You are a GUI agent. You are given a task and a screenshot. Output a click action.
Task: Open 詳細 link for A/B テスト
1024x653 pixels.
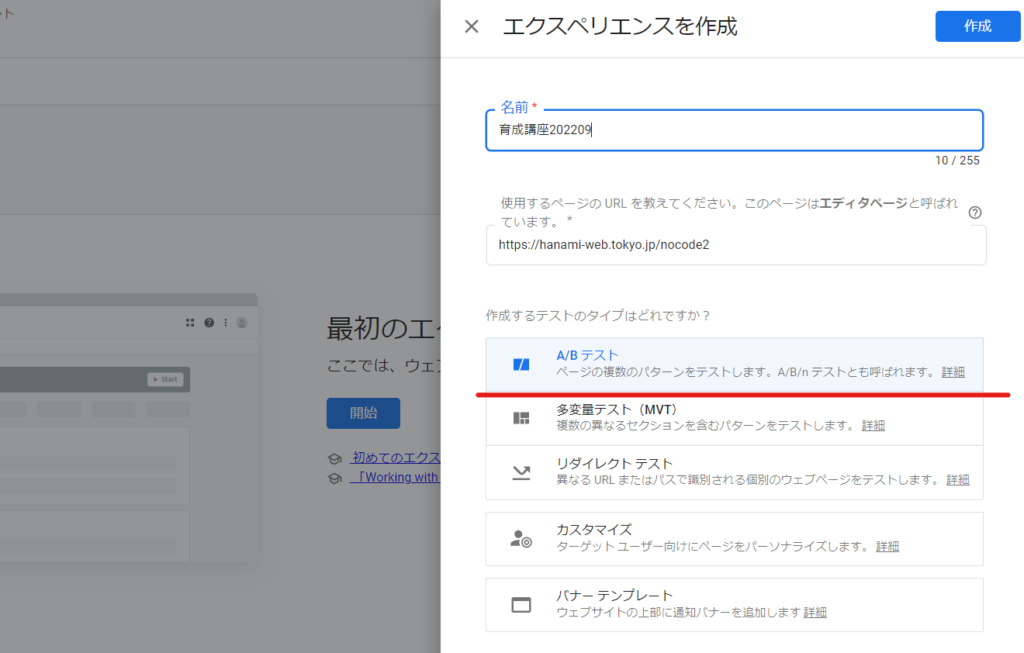[953, 372]
